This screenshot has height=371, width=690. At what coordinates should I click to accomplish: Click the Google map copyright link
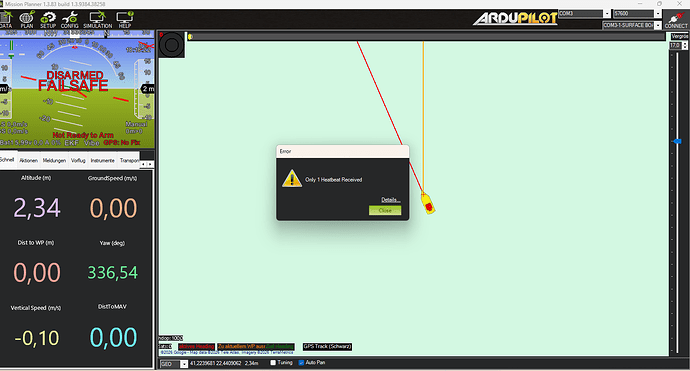point(227,353)
